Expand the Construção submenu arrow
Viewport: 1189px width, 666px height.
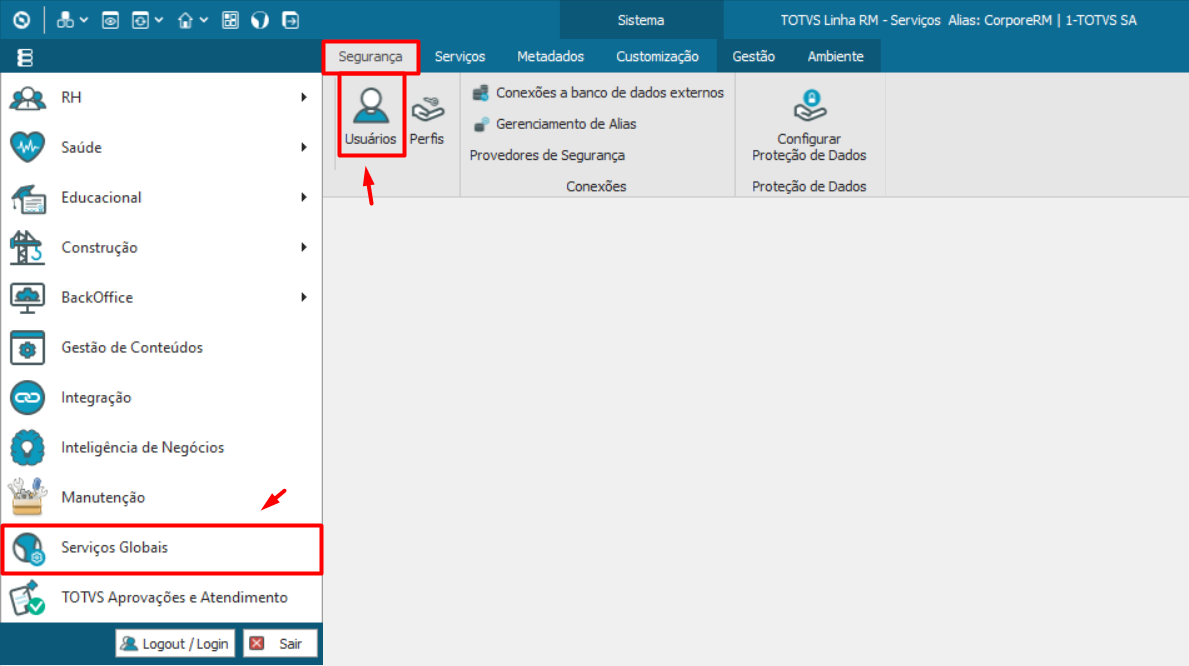303,247
